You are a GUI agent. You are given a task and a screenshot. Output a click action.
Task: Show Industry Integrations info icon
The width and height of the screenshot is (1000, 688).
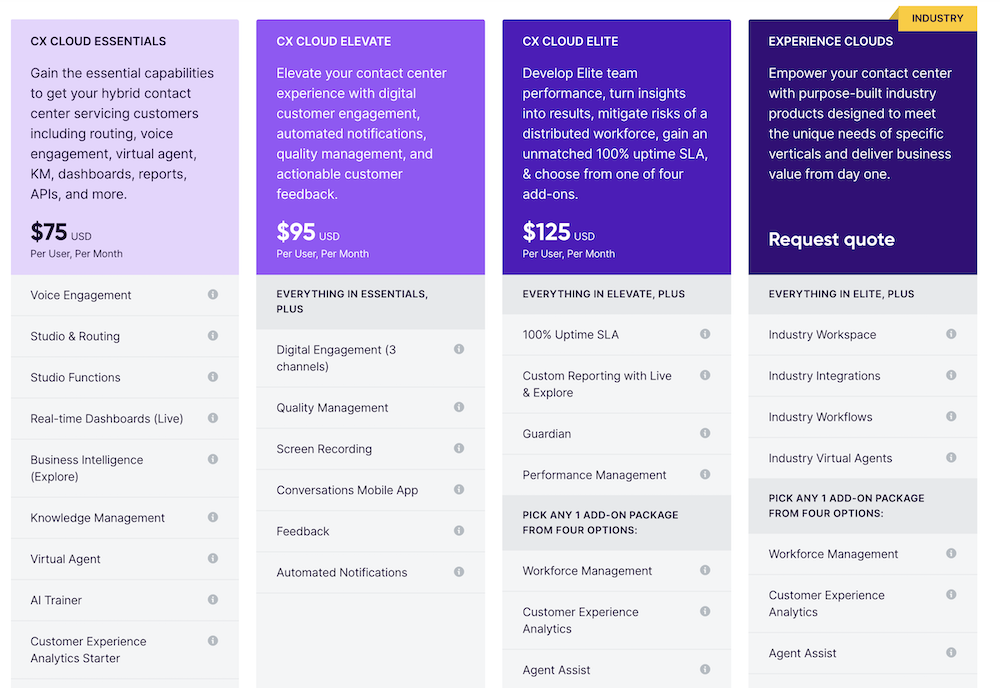click(952, 375)
